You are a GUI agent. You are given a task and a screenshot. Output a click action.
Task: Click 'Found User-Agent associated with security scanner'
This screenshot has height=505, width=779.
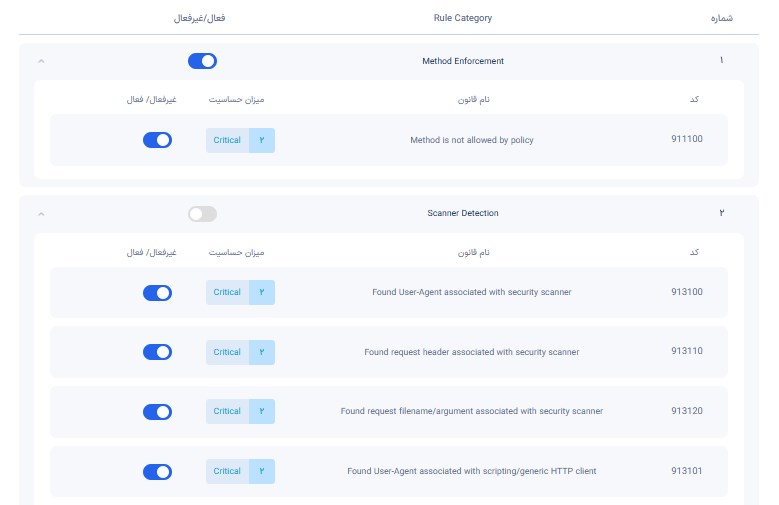click(x=472, y=292)
